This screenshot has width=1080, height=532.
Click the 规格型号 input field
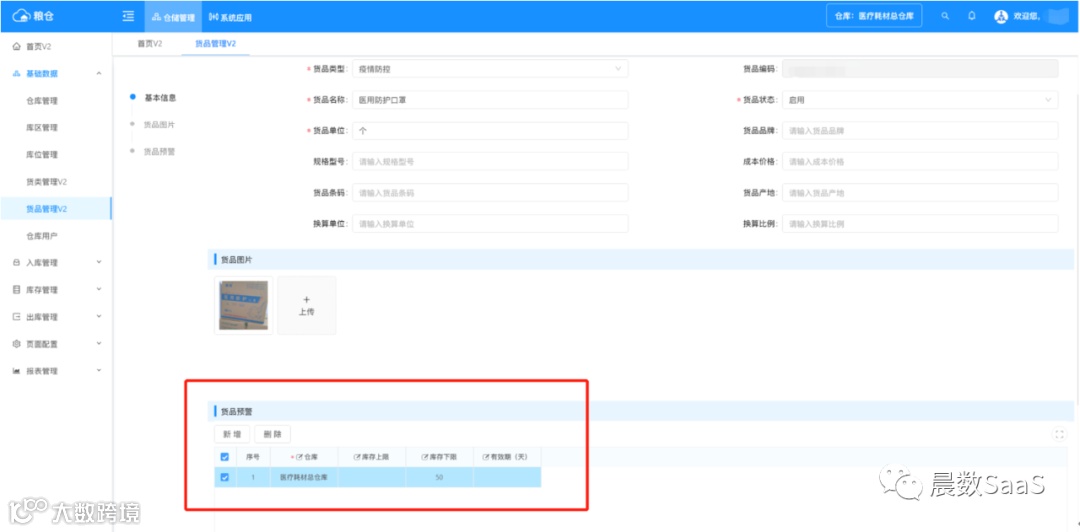pyautogui.click(x=490, y=162)
